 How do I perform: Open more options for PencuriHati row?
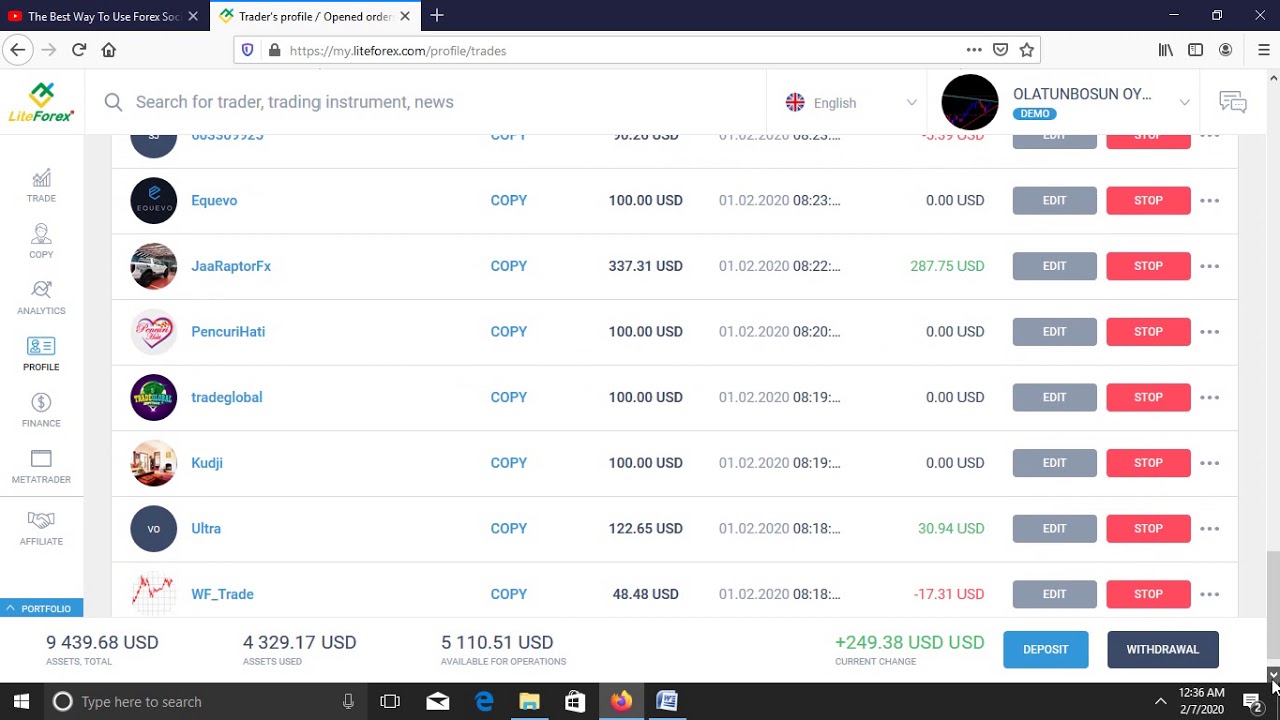pos(1210,332)
